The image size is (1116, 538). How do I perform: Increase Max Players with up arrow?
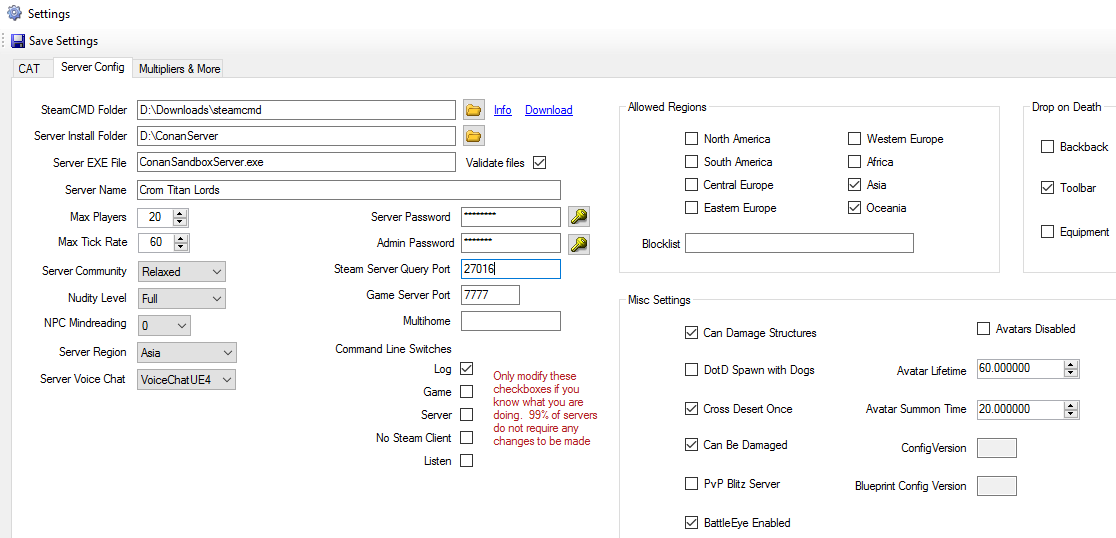coord(180,213)
